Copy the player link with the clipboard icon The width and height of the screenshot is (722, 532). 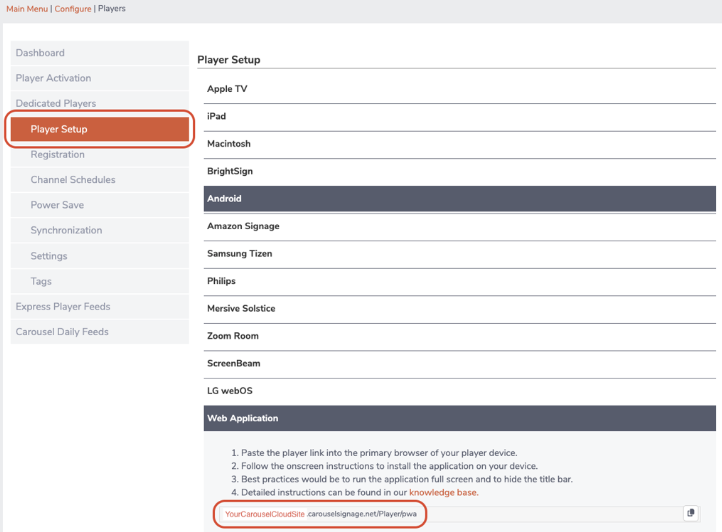tap(690, 513)
